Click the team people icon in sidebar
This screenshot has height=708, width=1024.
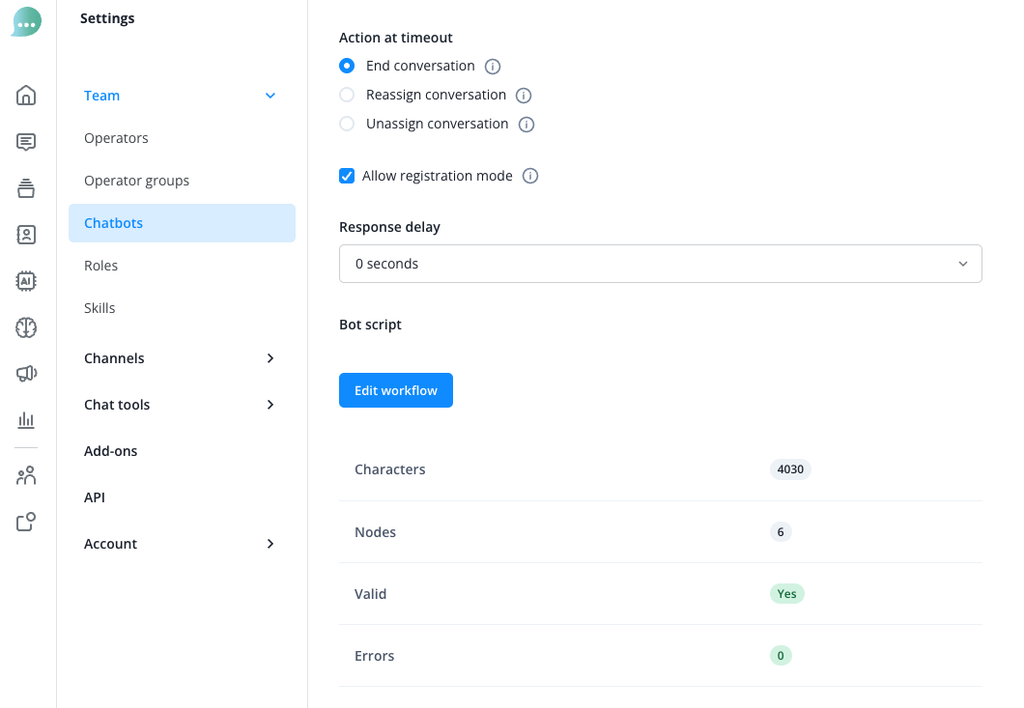point(26,476)
